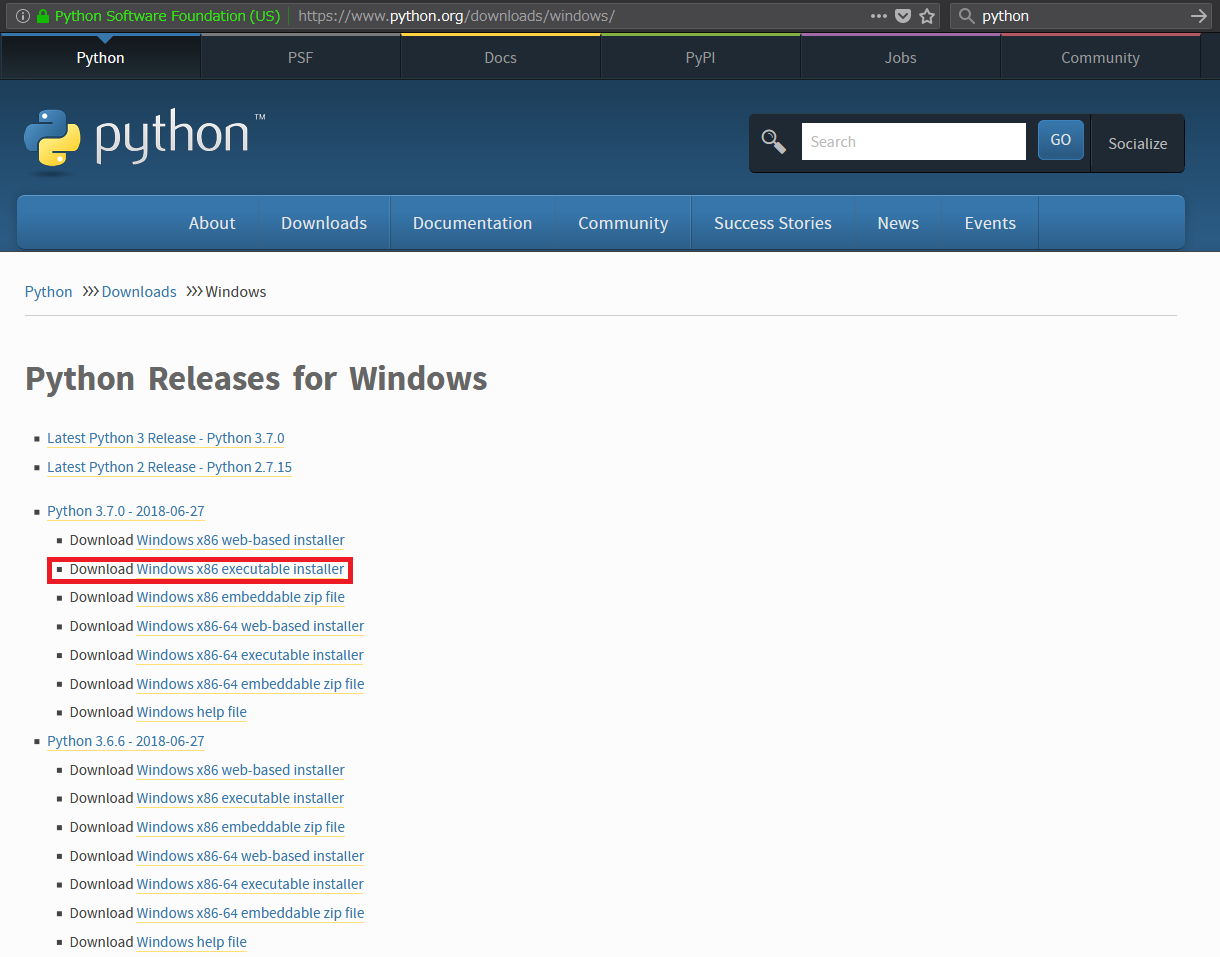The width and height of the screenshot is (1220, 957).
Task: Click the page actions ellipsis in the address bar
Action: pos(878,16)
